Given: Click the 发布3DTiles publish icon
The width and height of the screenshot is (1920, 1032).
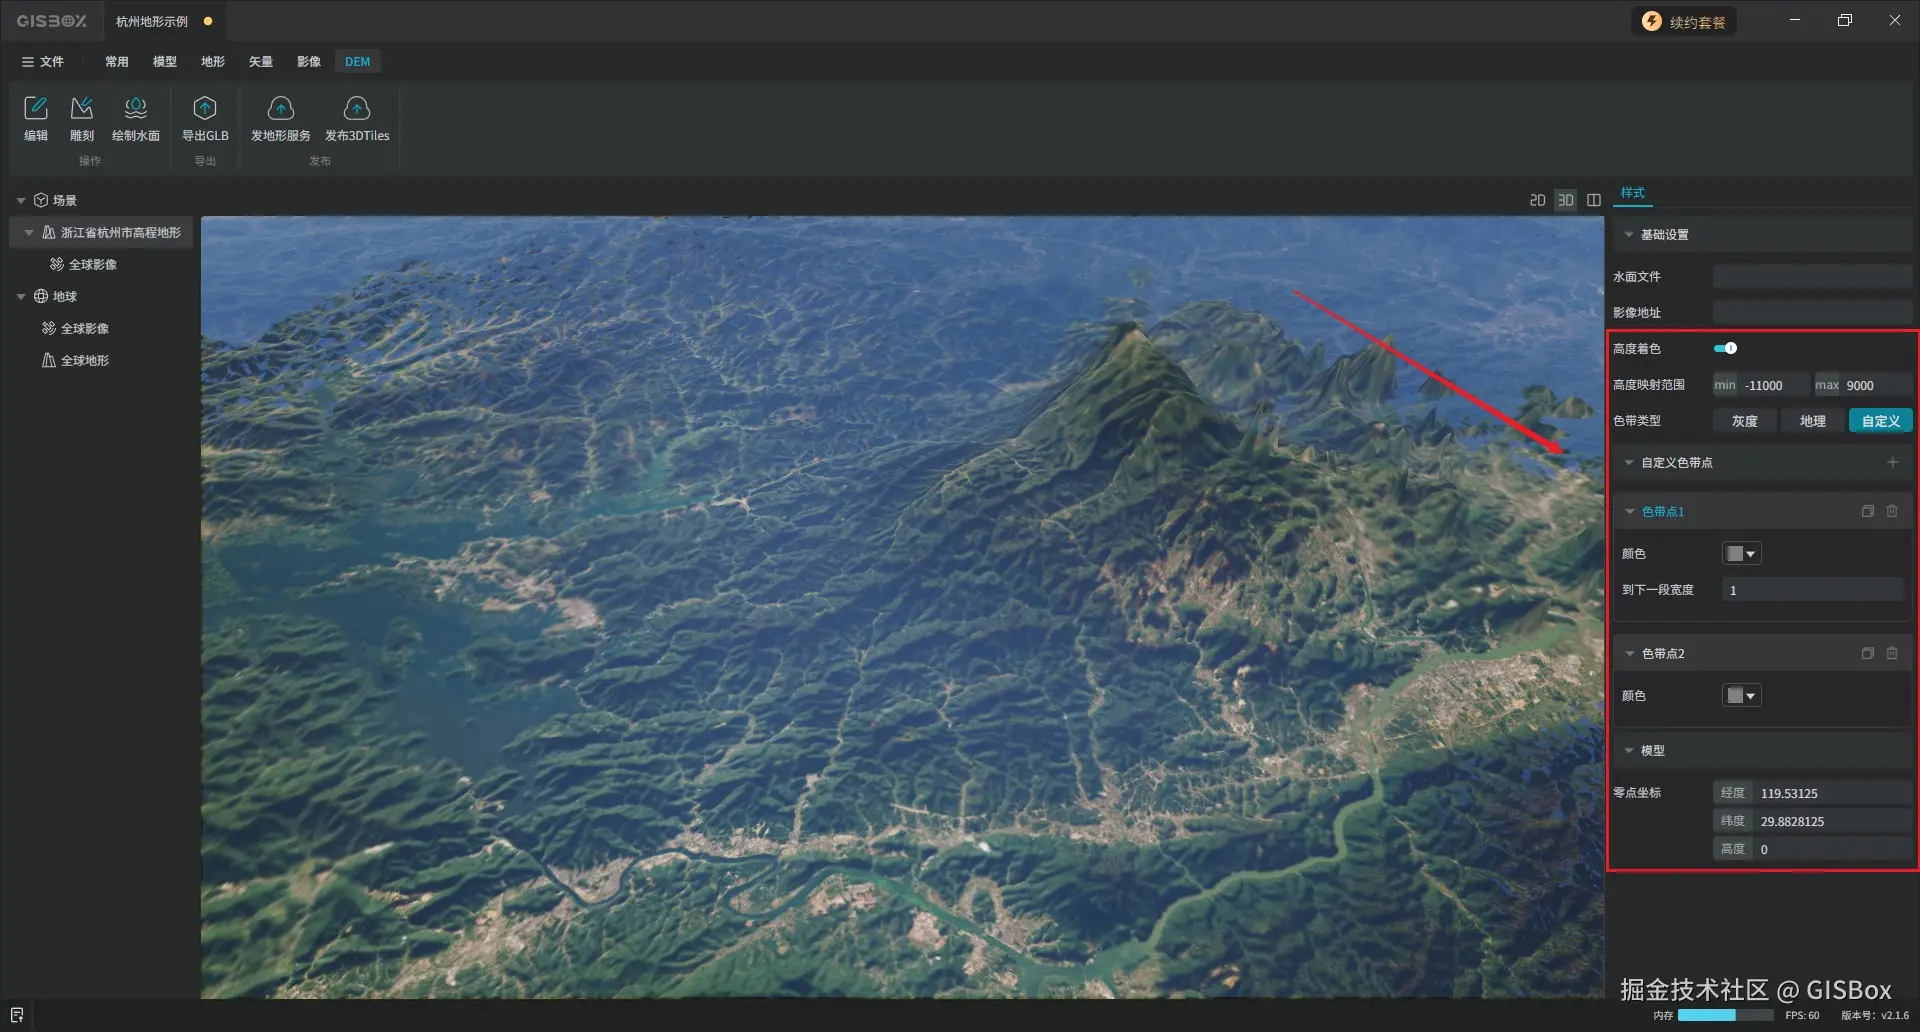Looking at the screenshot, I should (x=357, y=108).
